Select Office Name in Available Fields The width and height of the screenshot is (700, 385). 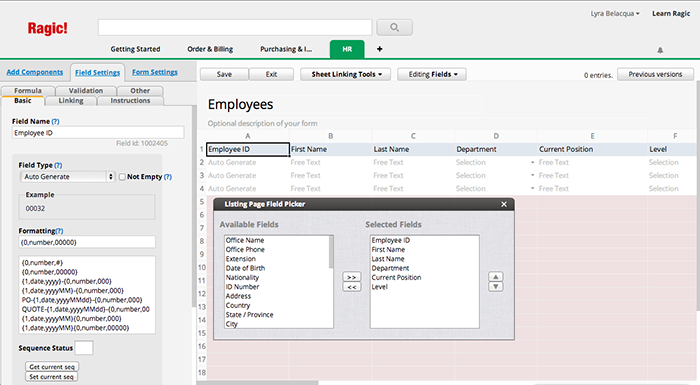245,240
